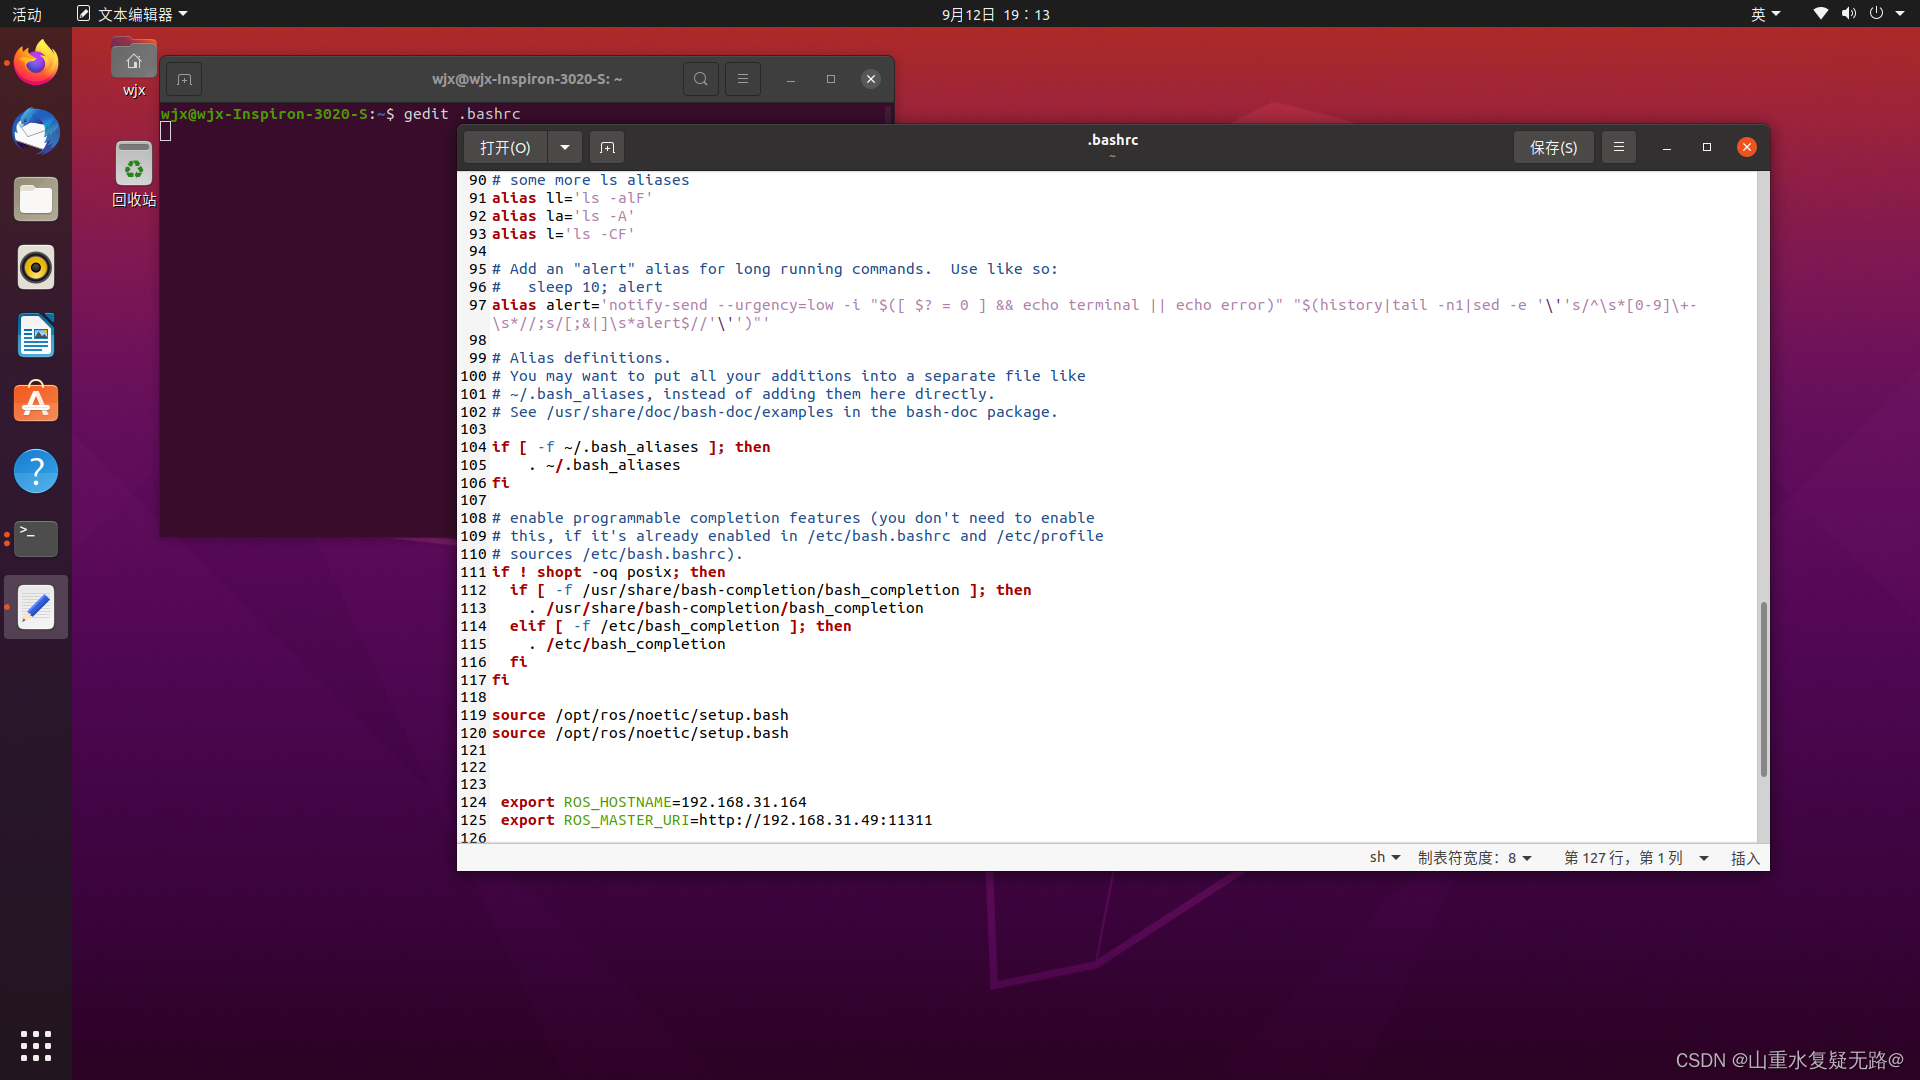Open the sh language selector
The width and height of the screenshot is (1920, 1080).
(1385, 858)
